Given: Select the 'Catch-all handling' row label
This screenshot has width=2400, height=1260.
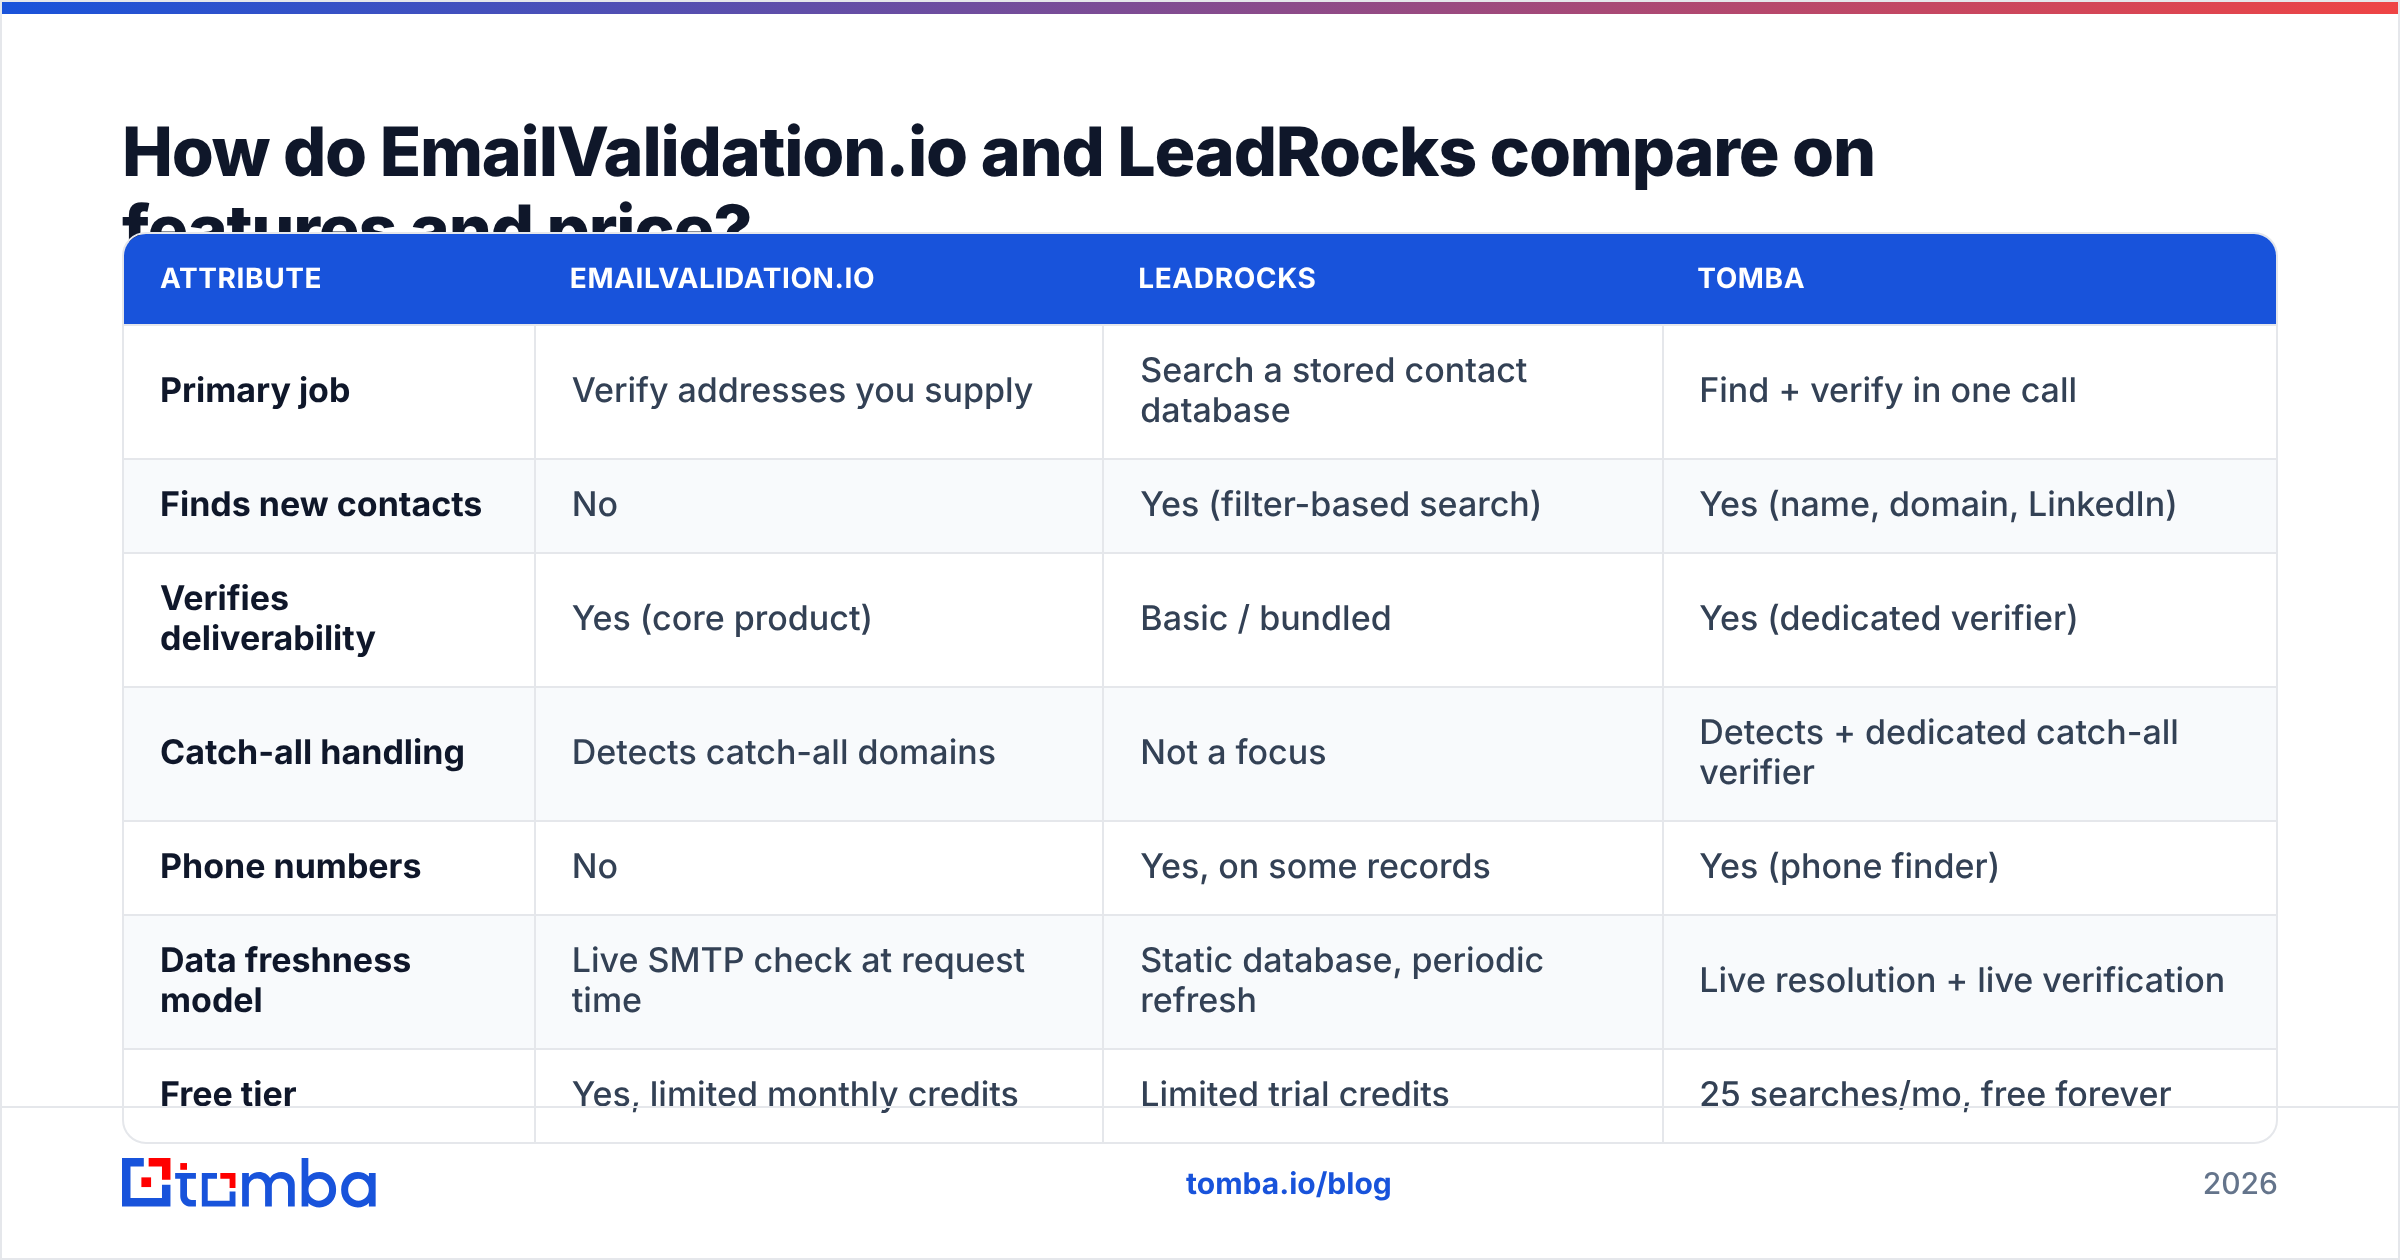Looking at the screenshot, I should [x=312, y=752].
